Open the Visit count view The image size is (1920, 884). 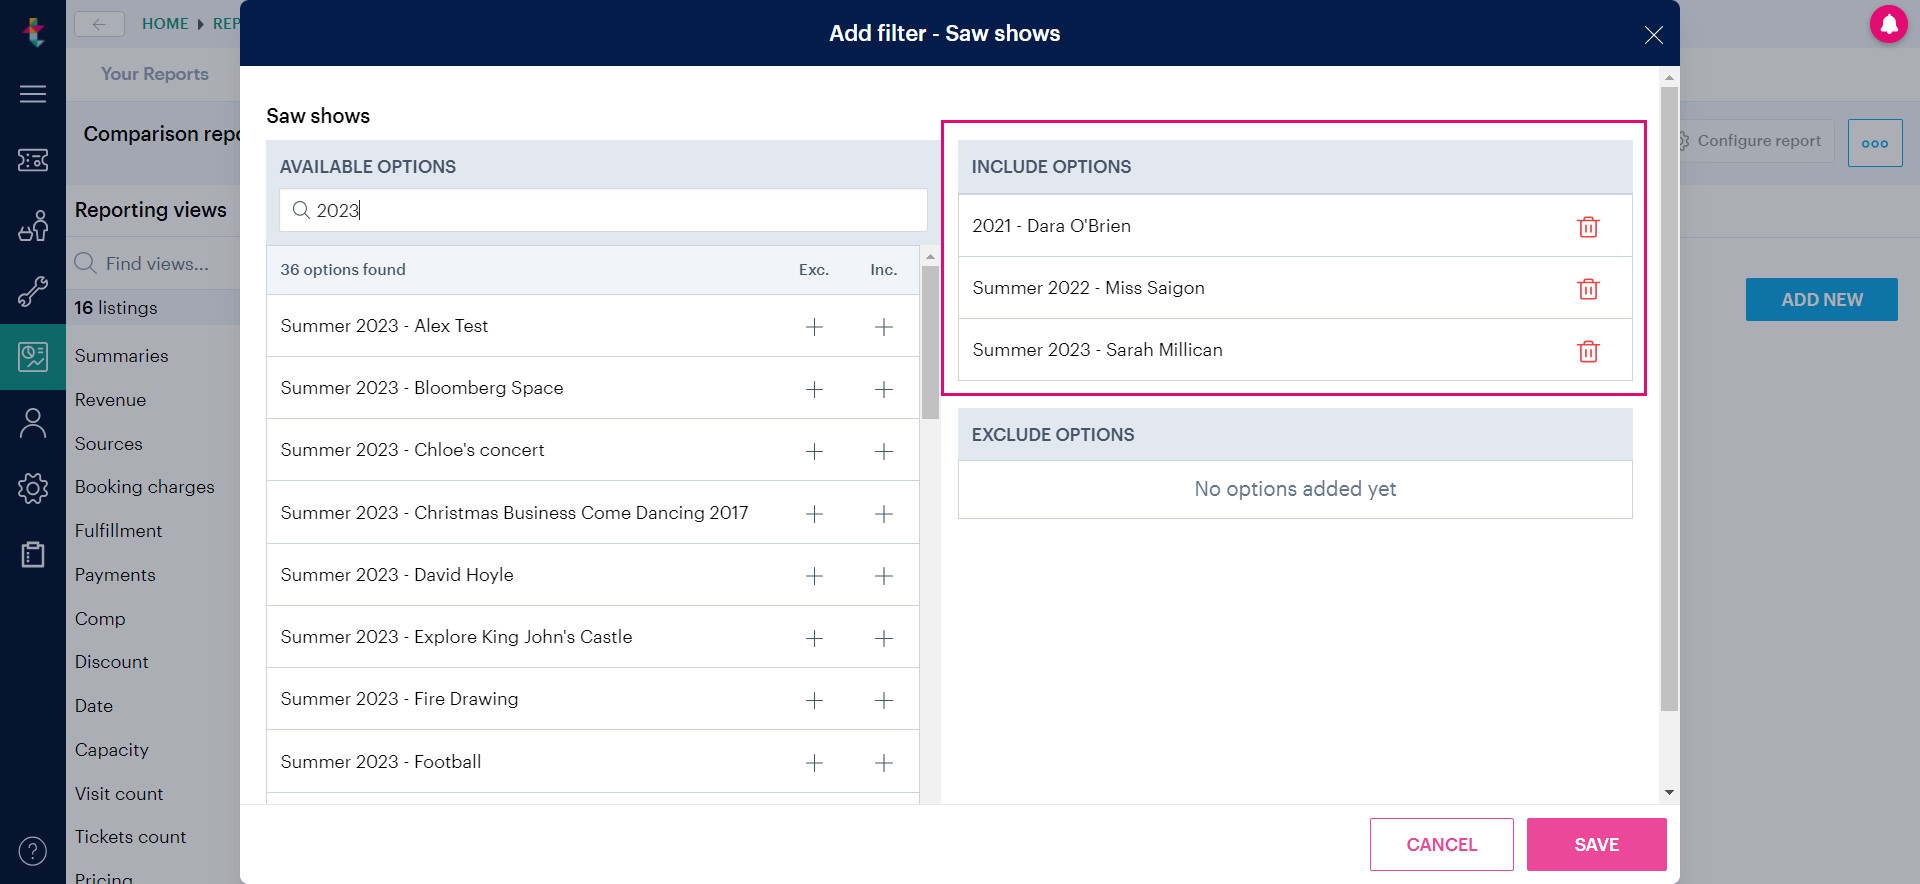coord(119,794)
